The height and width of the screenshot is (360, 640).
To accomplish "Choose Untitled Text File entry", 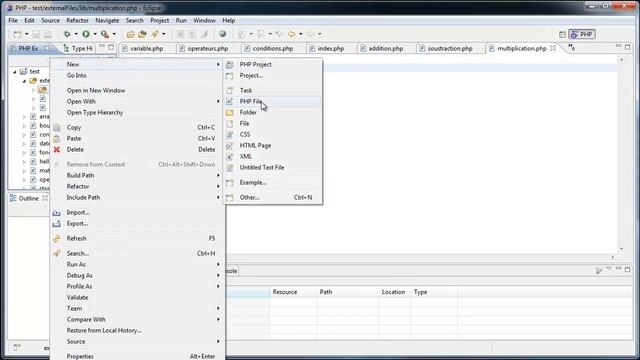I will click(x=272, y=167).
